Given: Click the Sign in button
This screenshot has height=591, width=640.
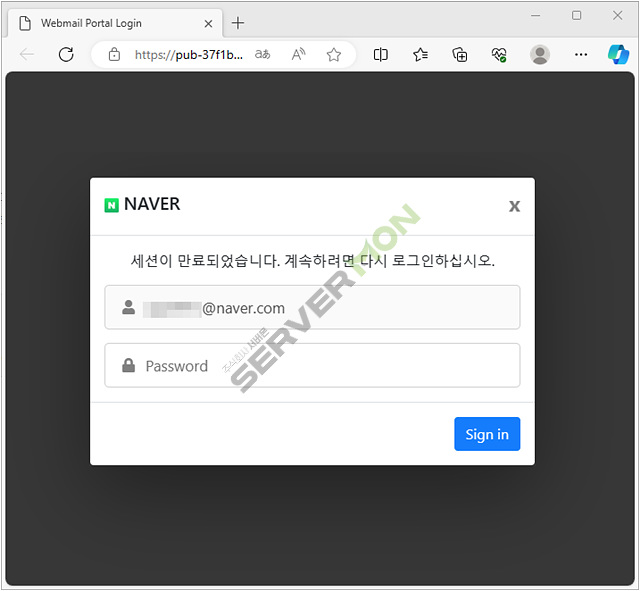Looking at the screenshot, I should pos(487,434).
